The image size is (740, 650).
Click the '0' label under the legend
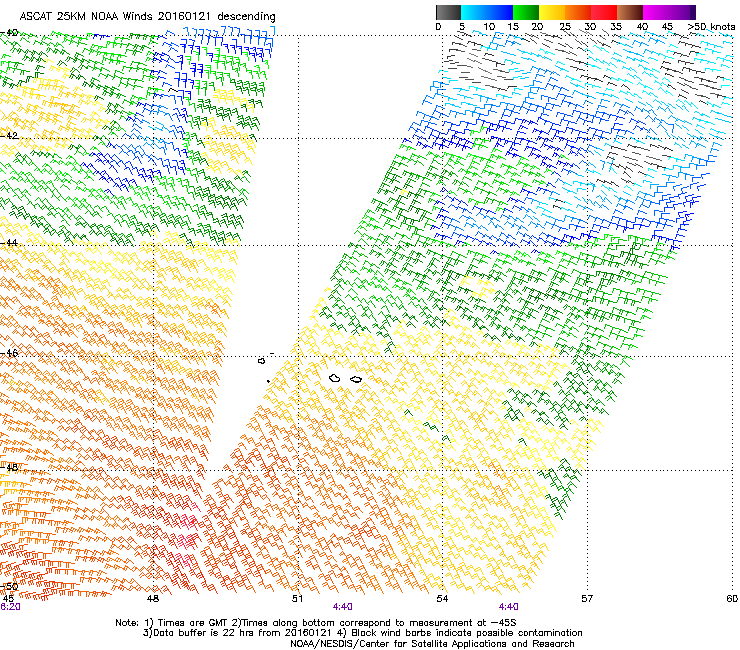click(438, 26)
